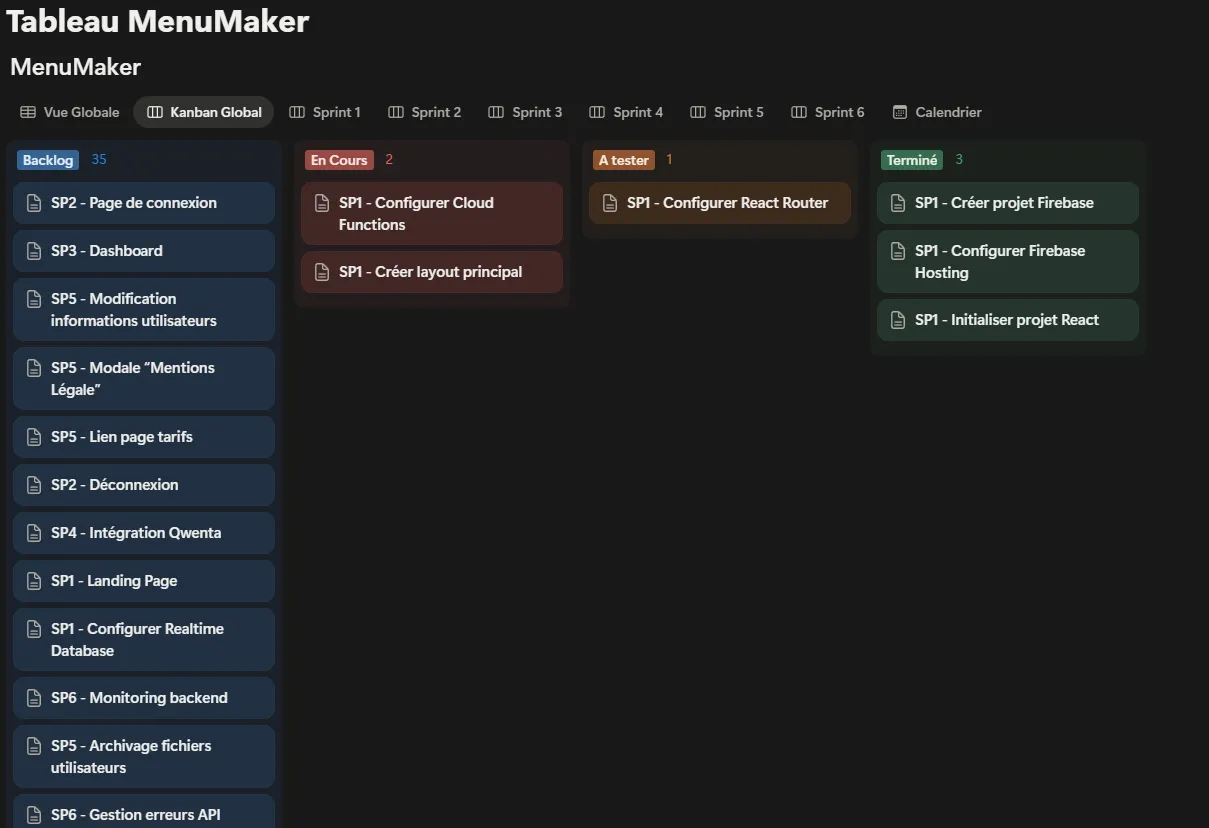The height and width of the screenshot is (828, 1209).
Task: Open the Calendrier view tab
Action: (x=937, y=112)
